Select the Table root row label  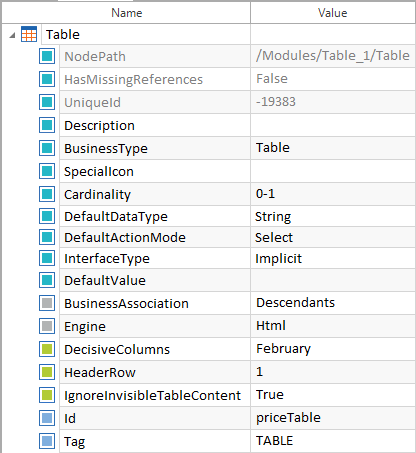(x=63, y=34)
